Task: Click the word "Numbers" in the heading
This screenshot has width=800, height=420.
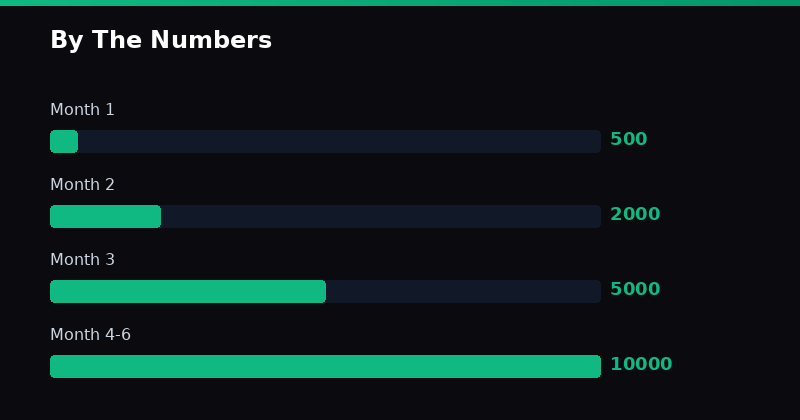Action: 207,41
